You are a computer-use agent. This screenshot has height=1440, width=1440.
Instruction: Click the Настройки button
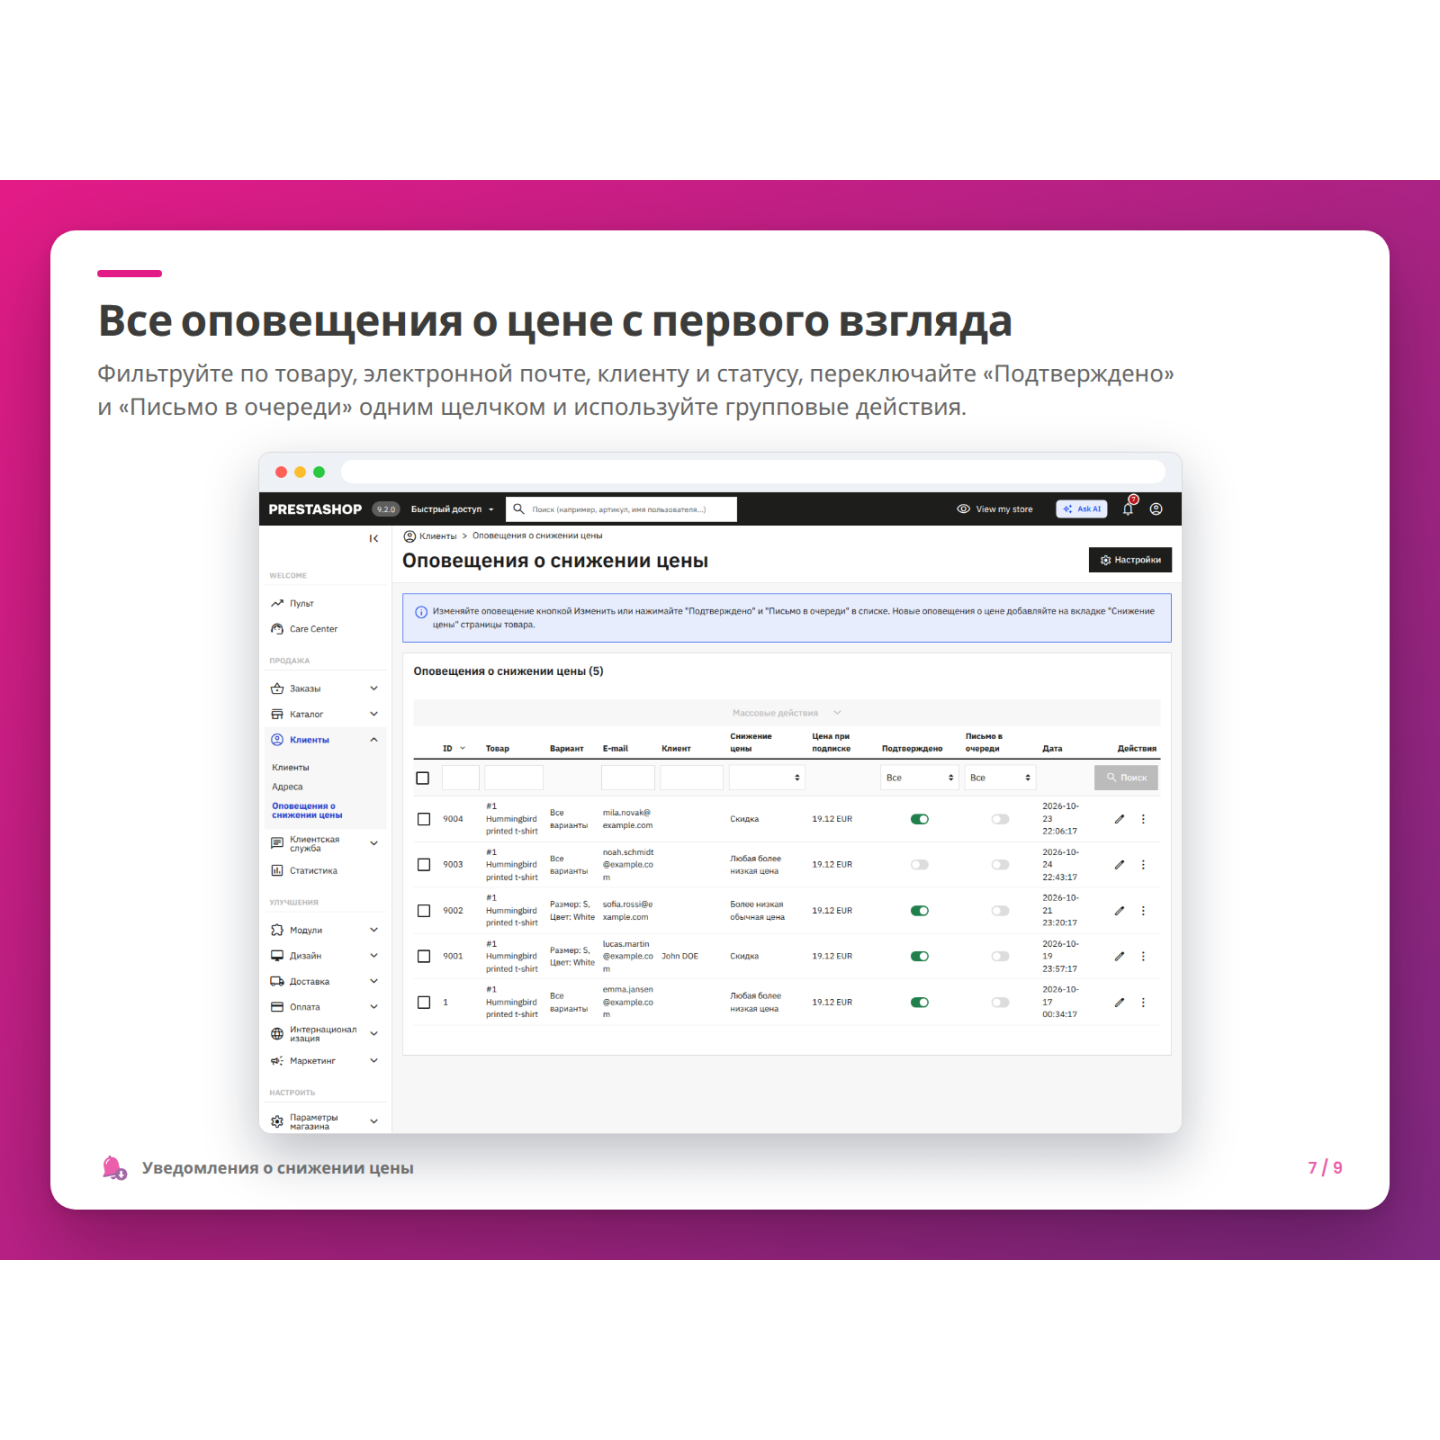coord(1130,560)
